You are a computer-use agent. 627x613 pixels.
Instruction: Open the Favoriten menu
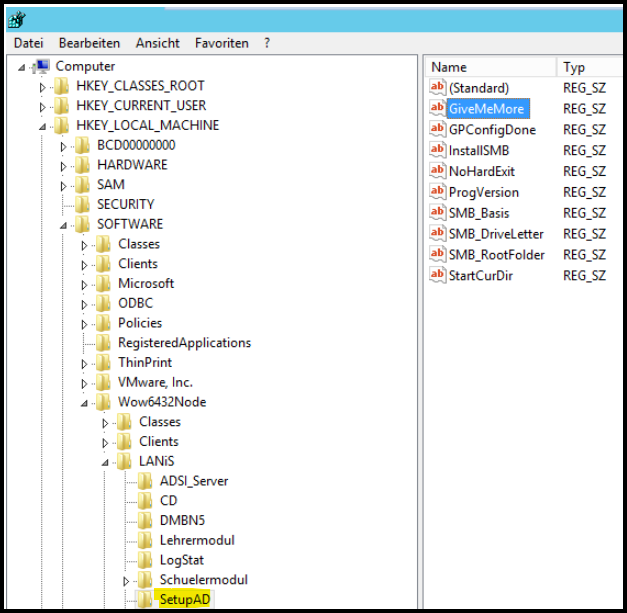point(222,43)
